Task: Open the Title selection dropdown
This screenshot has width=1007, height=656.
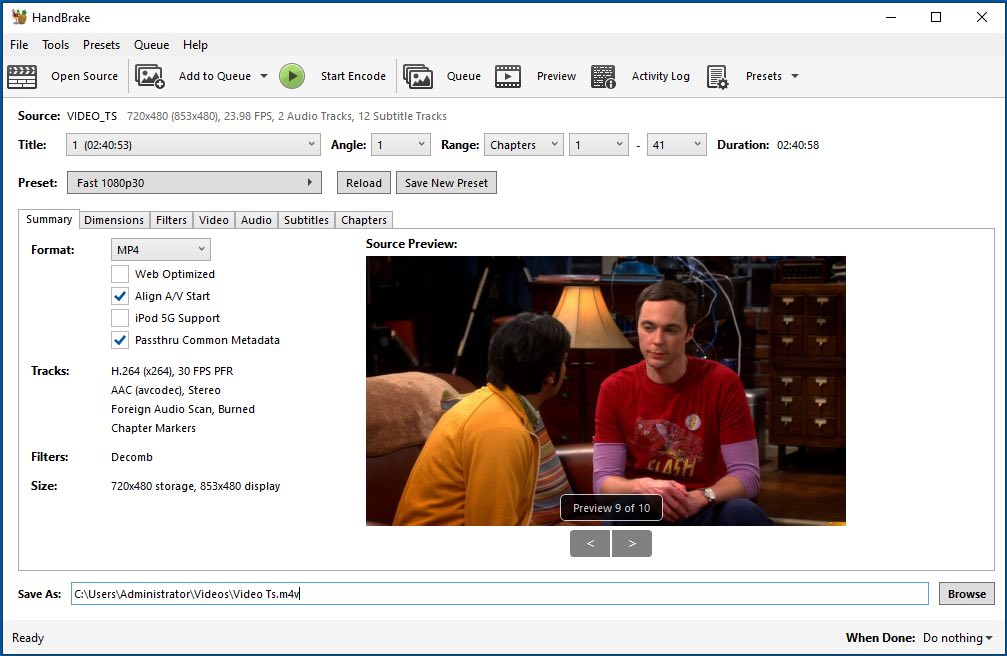Action: tap(194, 145)
